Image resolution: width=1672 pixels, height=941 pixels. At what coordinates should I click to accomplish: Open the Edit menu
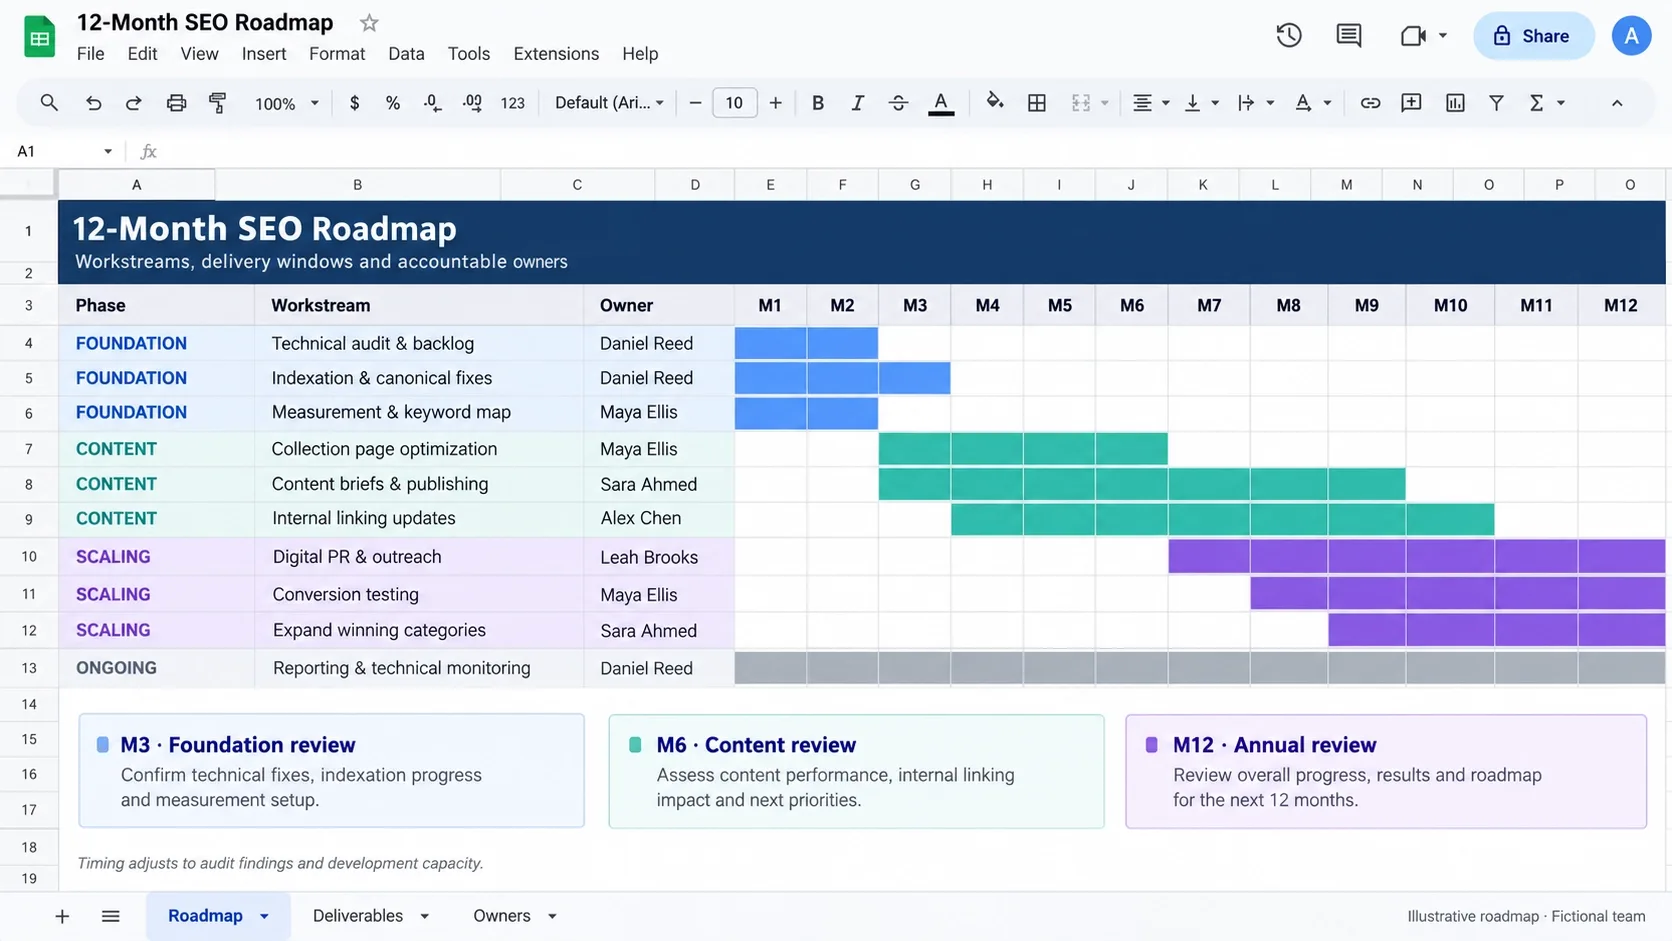[x=142, y=54]
